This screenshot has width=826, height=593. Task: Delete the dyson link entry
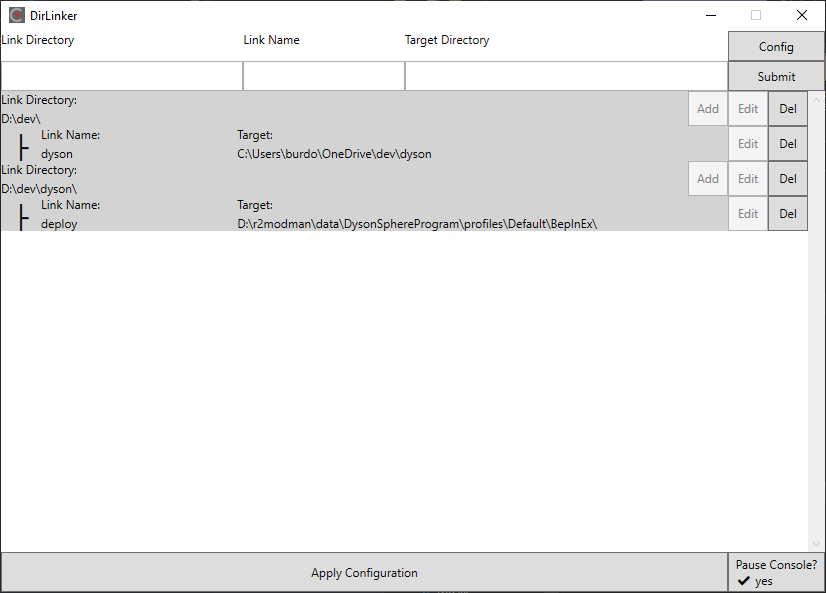click(788, 144)
